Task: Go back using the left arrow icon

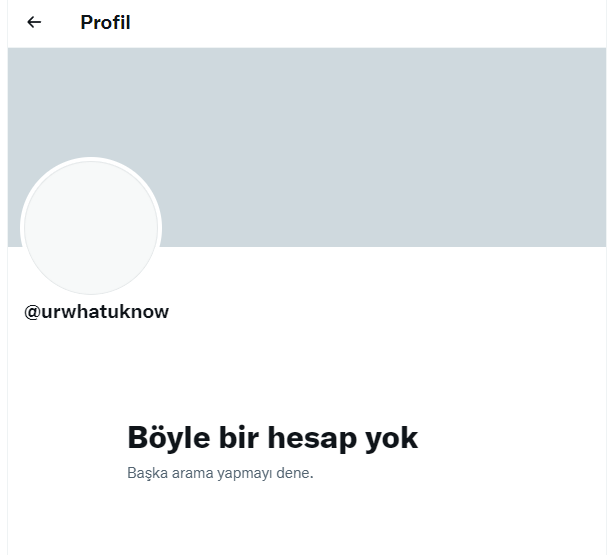Action: point(34,22)
